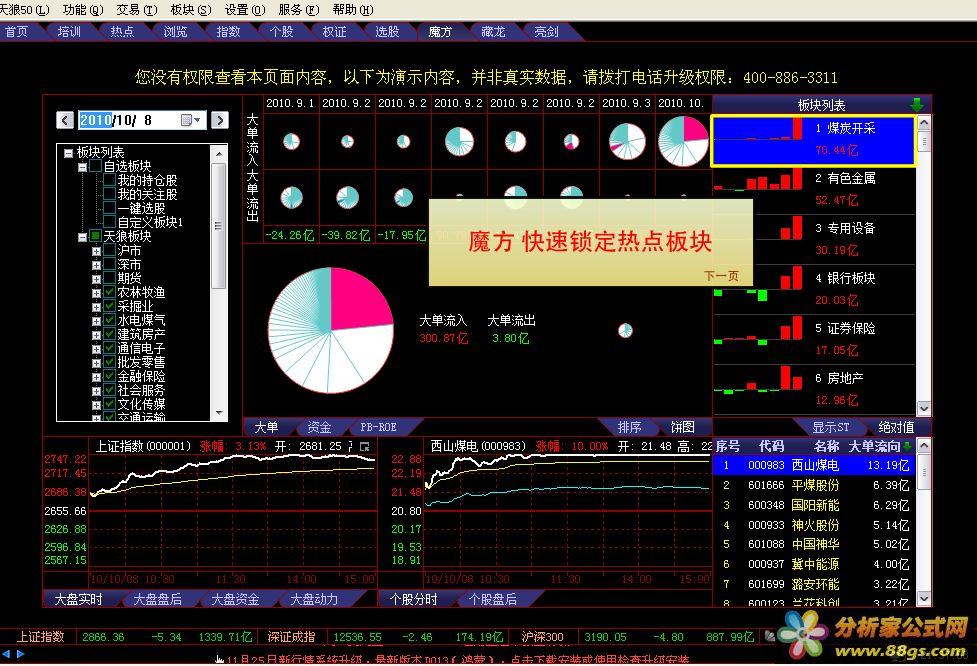Select the 2010.9.3 inflow pie chart
The image size is (977, 666).
627,141
